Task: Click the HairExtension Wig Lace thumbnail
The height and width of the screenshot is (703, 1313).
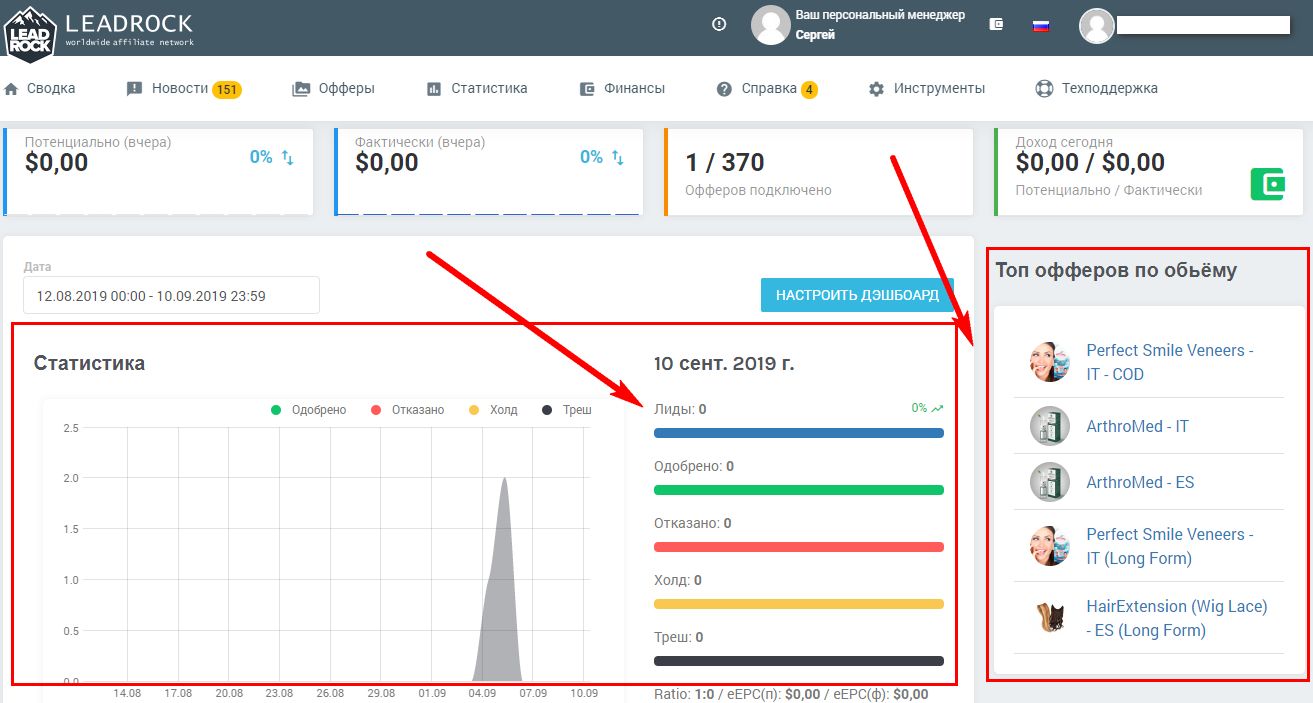Action: click(1050, 618)
